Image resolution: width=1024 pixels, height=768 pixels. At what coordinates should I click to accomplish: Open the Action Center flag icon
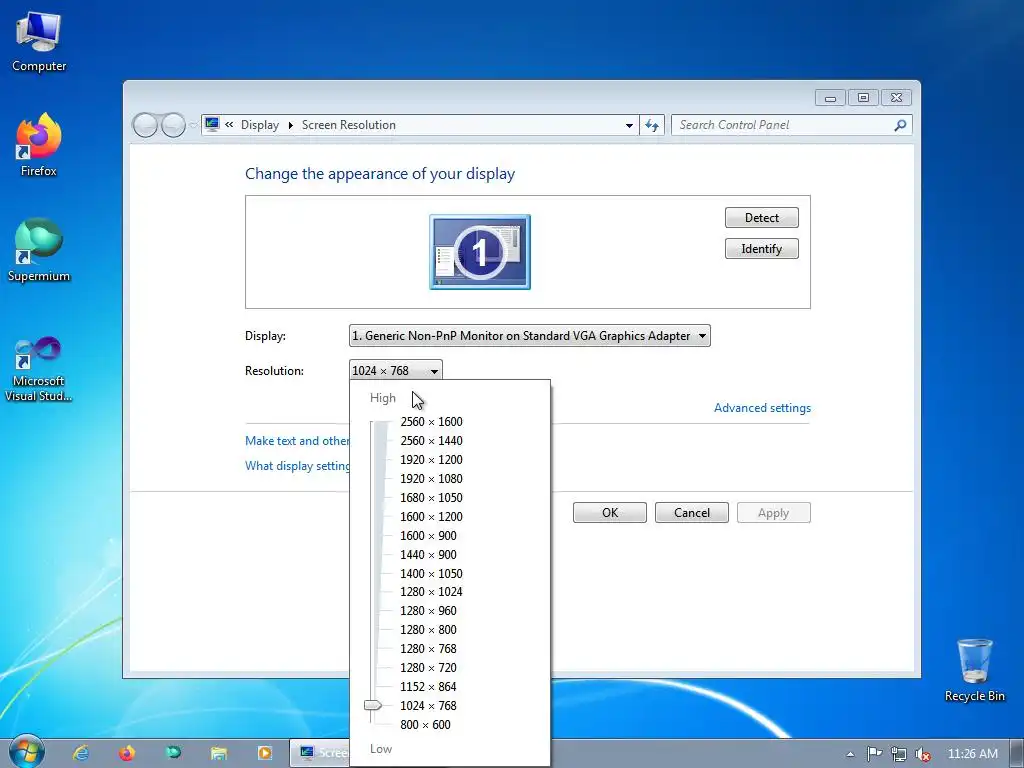pos(874,754)
